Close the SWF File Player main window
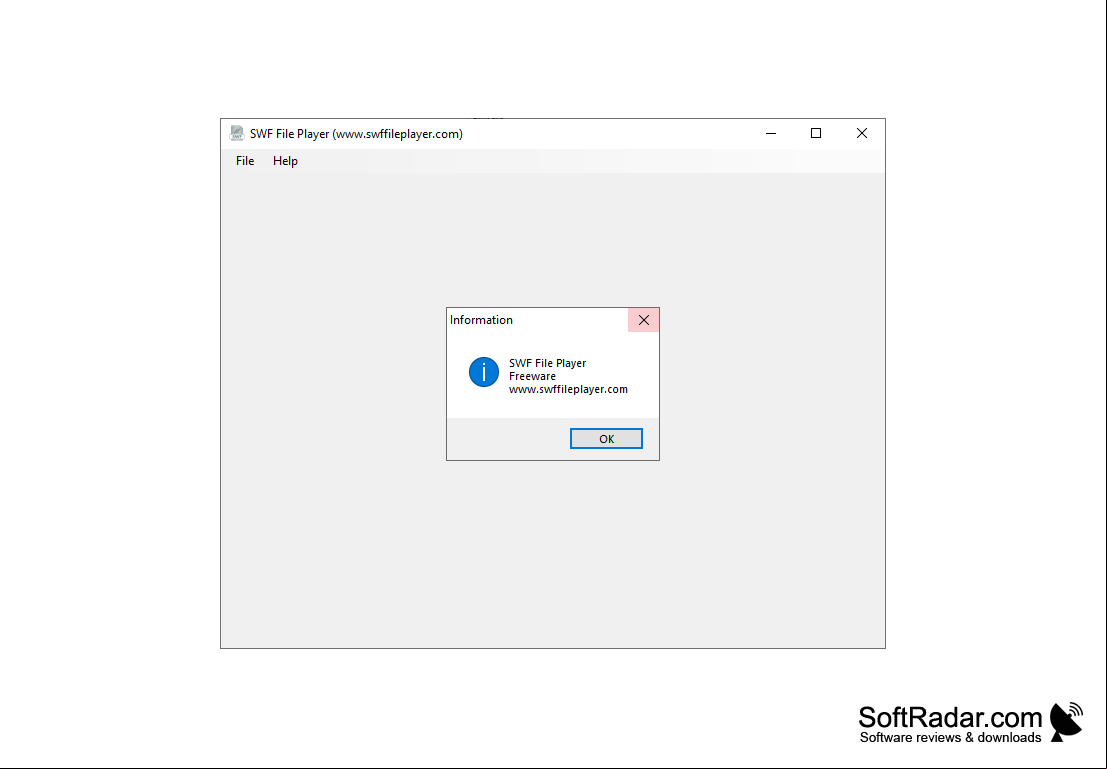The width and height of the screenshot is (1107, 769). [862, 133]
